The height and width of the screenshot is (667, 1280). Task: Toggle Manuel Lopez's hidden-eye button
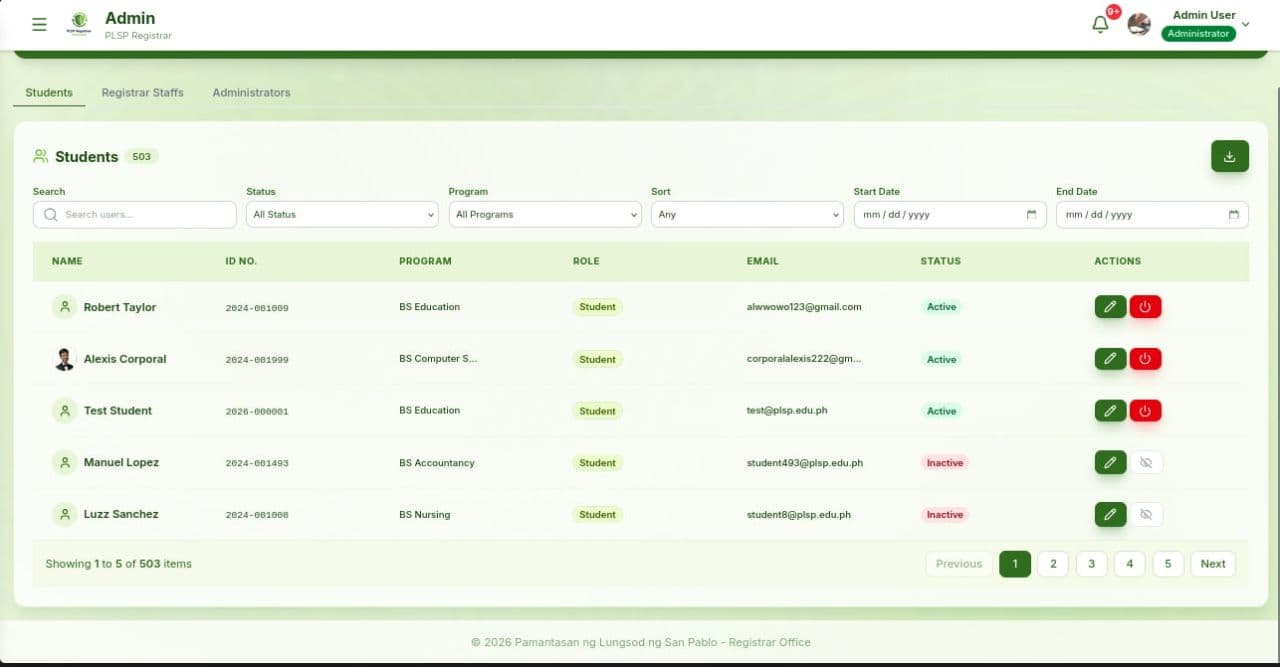tap(1146, 462)
